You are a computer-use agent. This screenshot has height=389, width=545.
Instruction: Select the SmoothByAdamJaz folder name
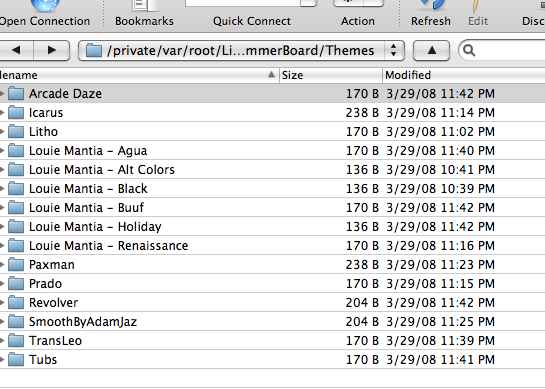point(83,322)
